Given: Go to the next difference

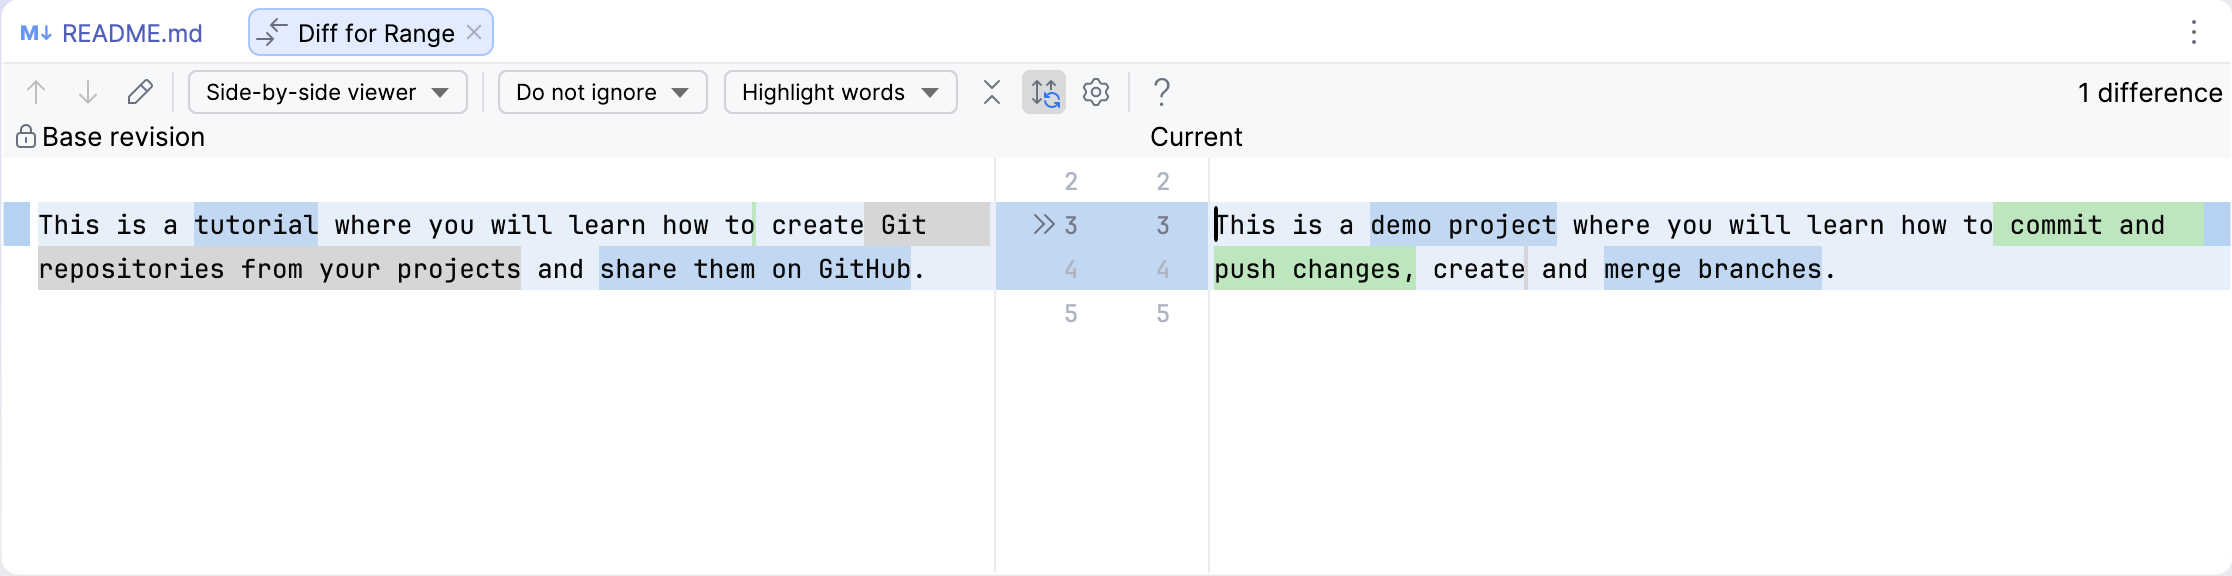Looking at the screenshot, I should 89,92.
